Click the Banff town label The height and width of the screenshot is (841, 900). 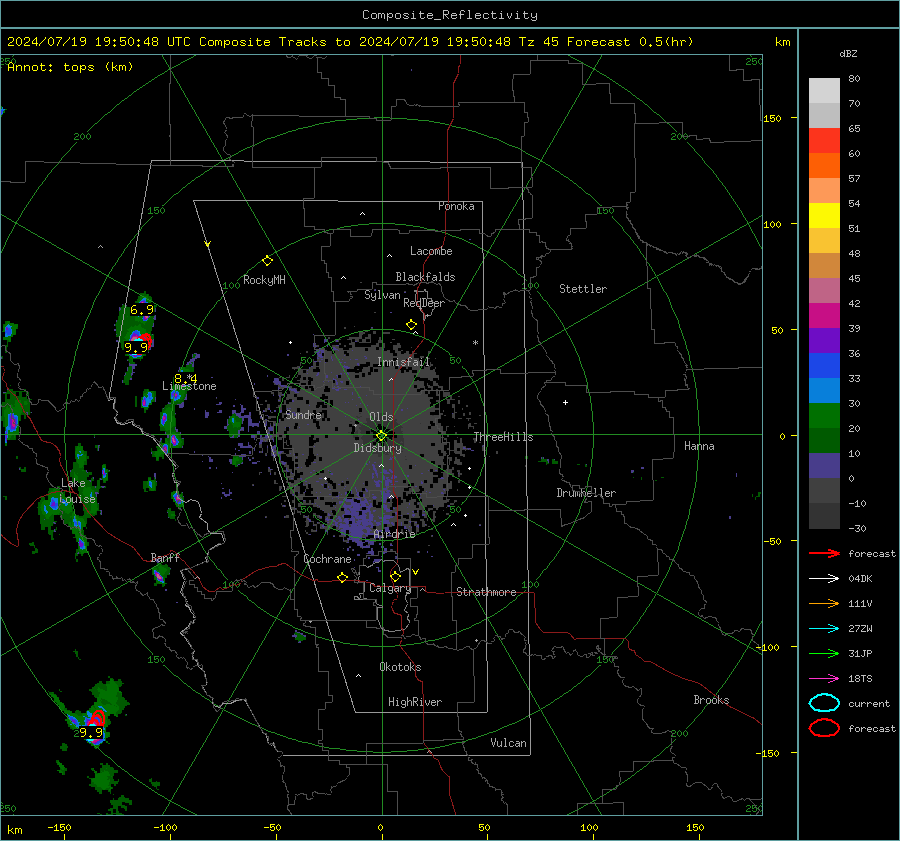click(165, 558)
